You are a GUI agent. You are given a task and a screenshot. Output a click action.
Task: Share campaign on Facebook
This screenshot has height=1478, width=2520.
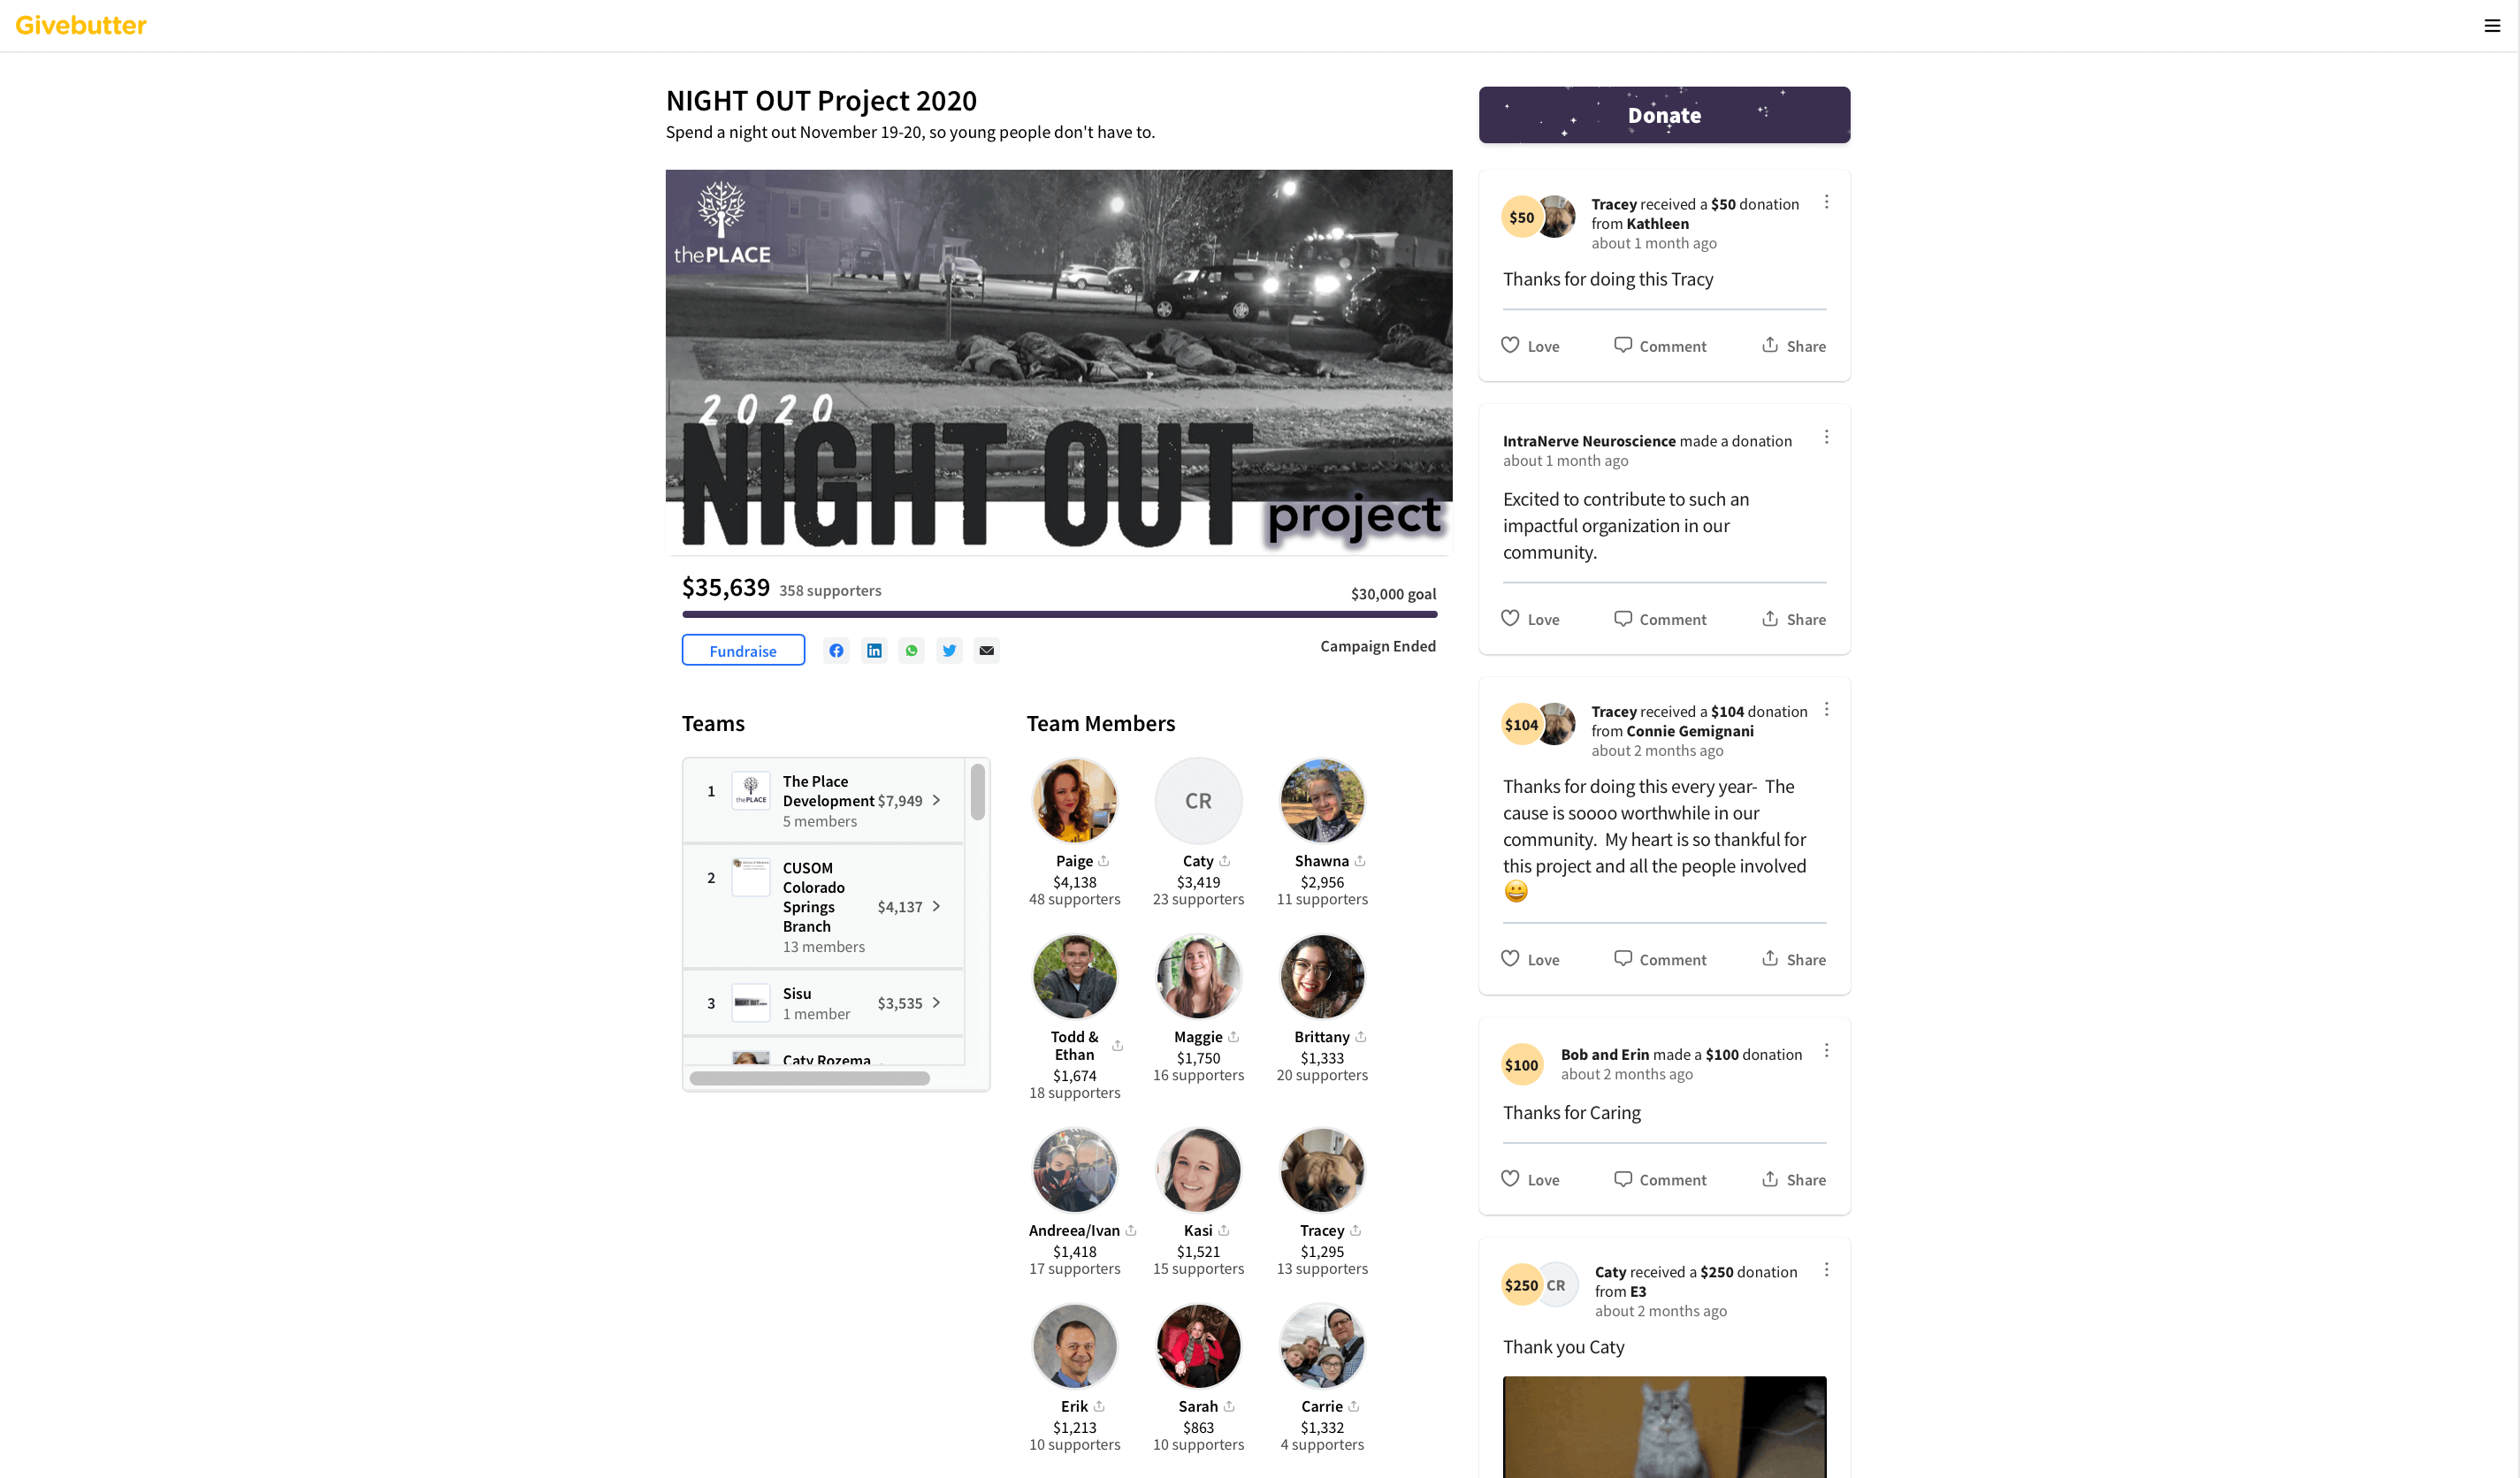click(x=836, y=651)
